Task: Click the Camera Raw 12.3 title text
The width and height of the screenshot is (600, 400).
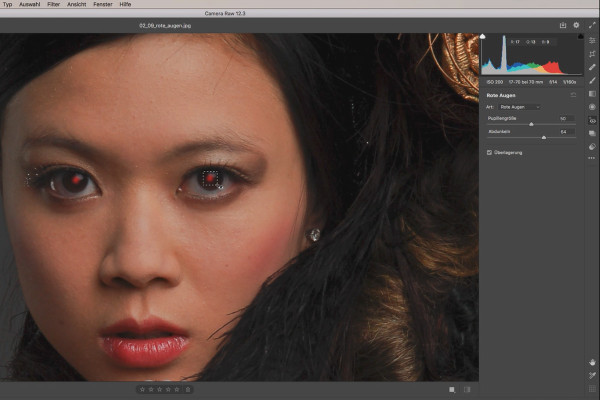Action: tap(225, 13)
